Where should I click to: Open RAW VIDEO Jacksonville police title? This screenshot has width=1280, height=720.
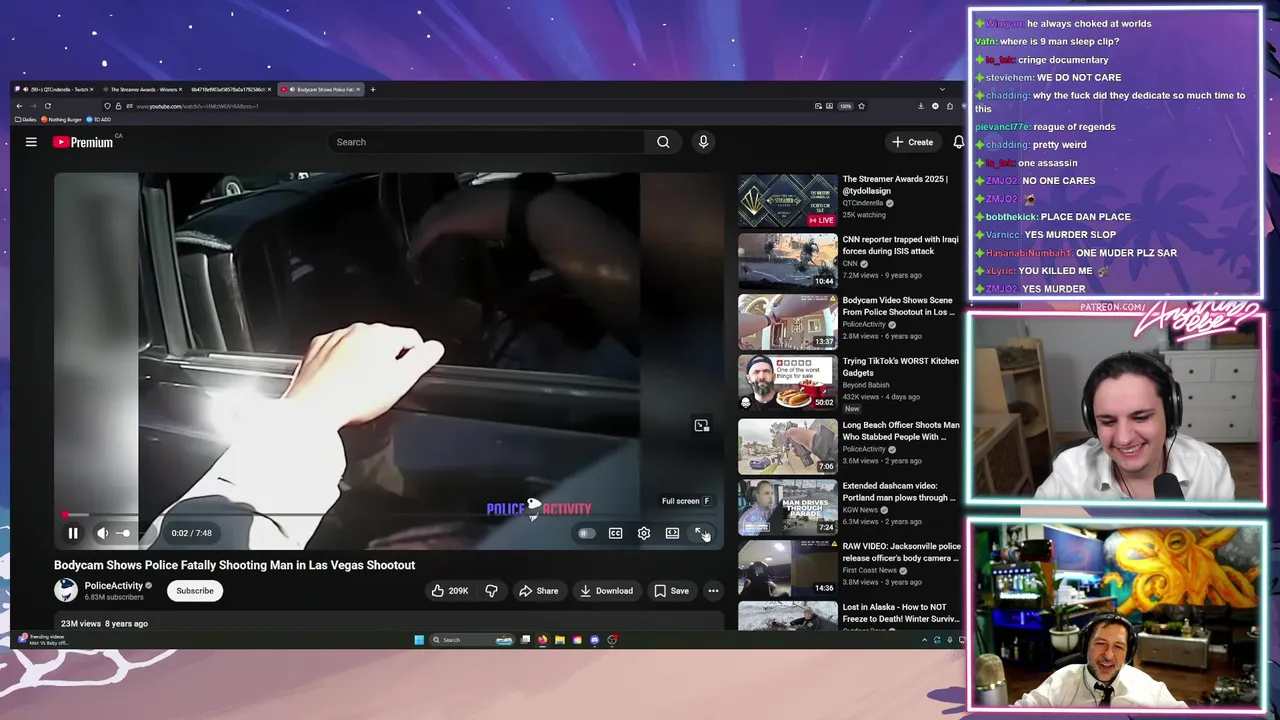click(x=901, y=552)
